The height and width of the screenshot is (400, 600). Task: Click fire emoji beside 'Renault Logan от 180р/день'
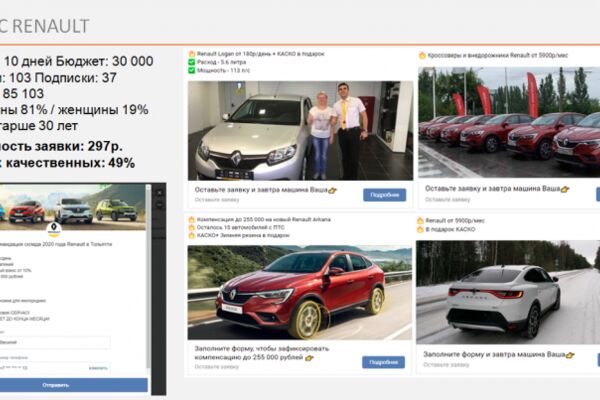pyautogui.click(x=192, y=54)
